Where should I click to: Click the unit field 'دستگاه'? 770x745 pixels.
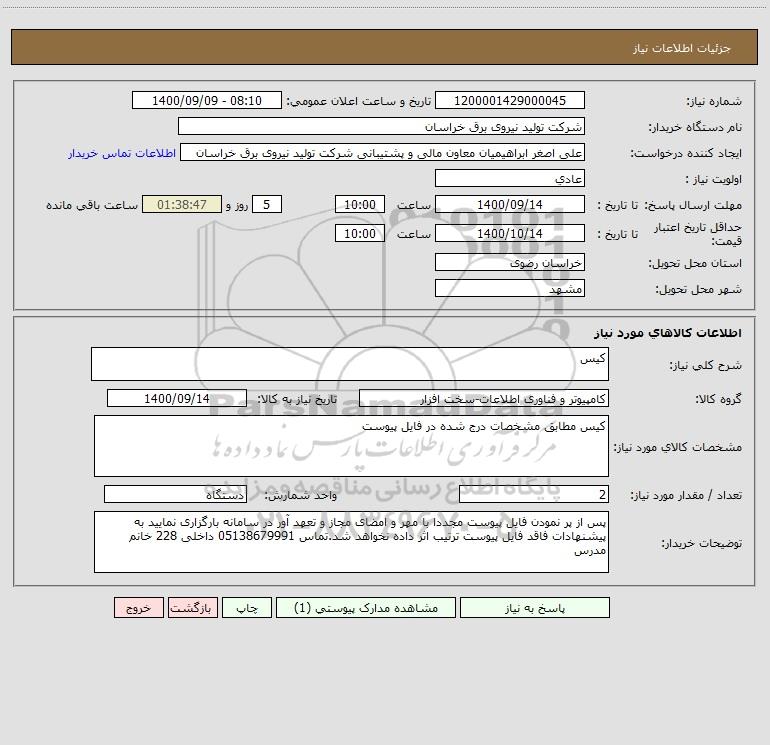(175, 495)
